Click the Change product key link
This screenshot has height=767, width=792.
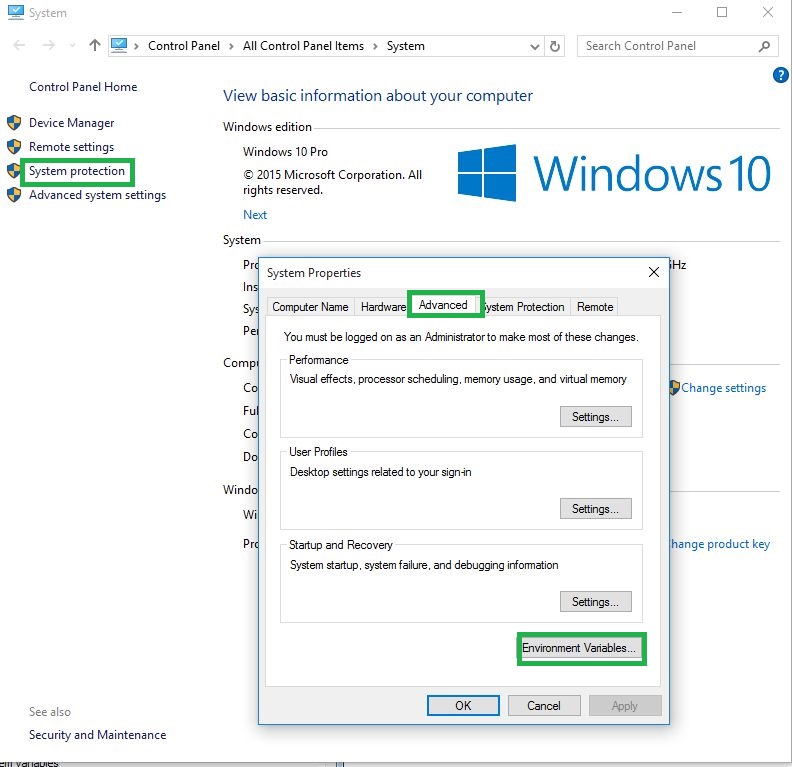click(720, 544)
